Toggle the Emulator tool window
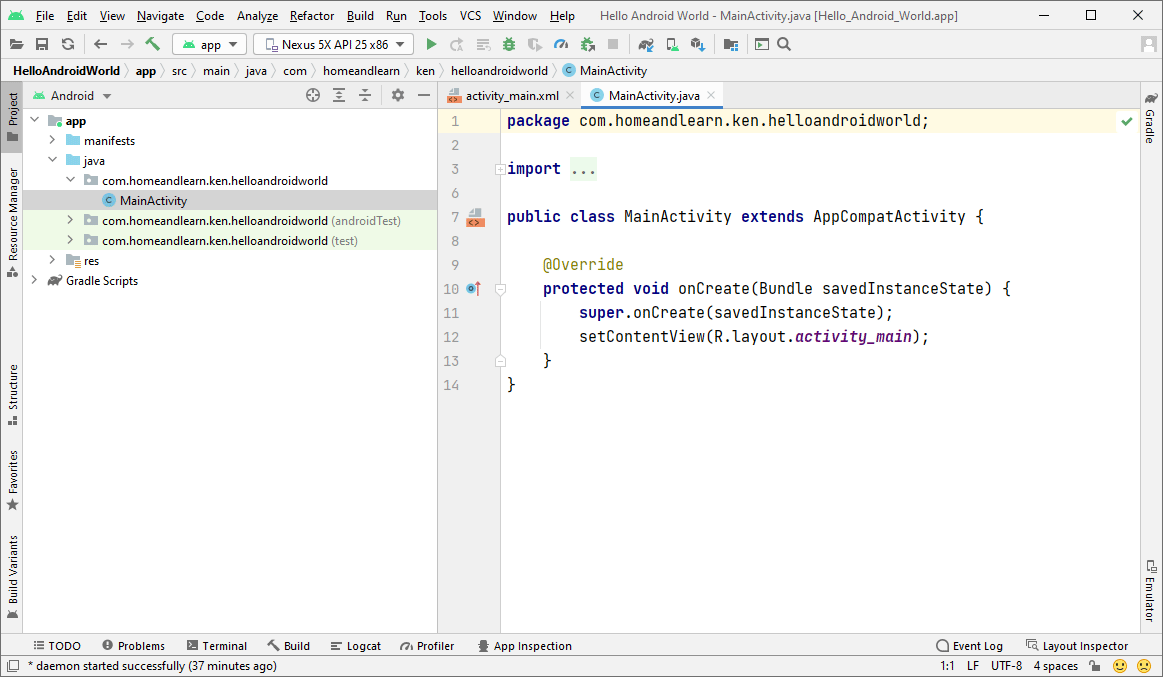Screen dimensions: 1163x677 [x=1150, y=590]
